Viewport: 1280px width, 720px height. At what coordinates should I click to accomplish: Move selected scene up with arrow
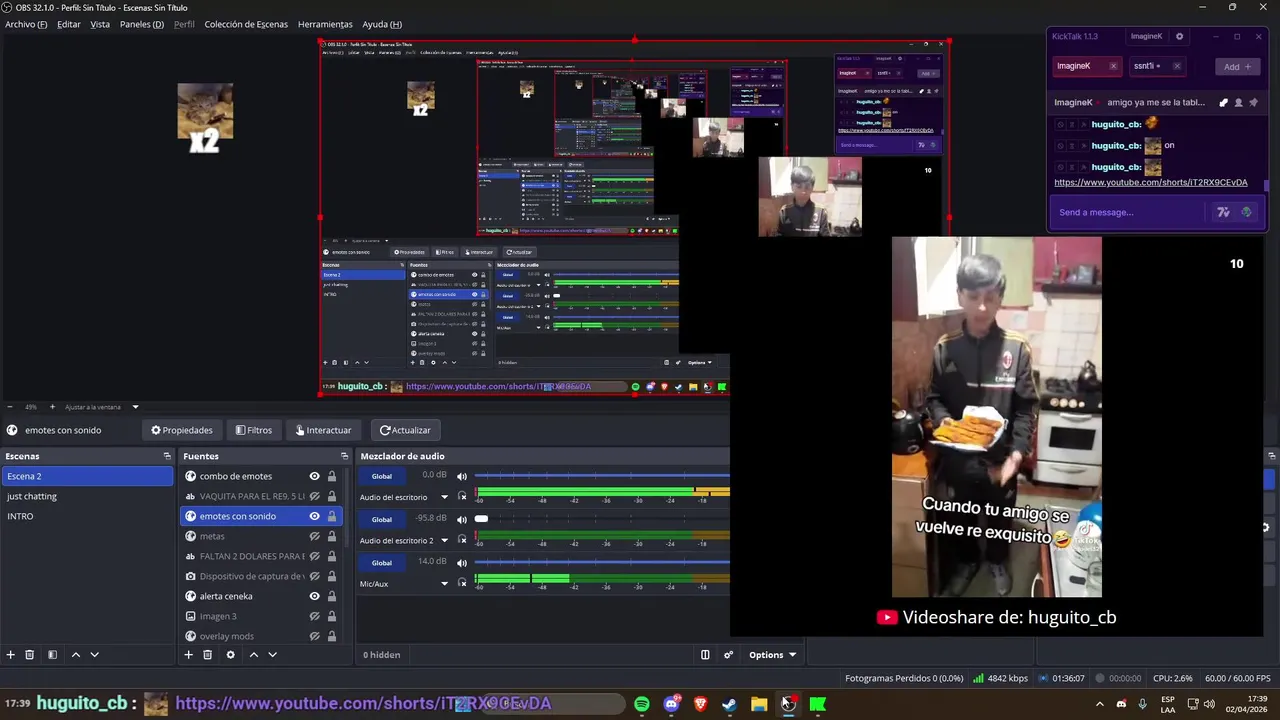coord(75,655)
